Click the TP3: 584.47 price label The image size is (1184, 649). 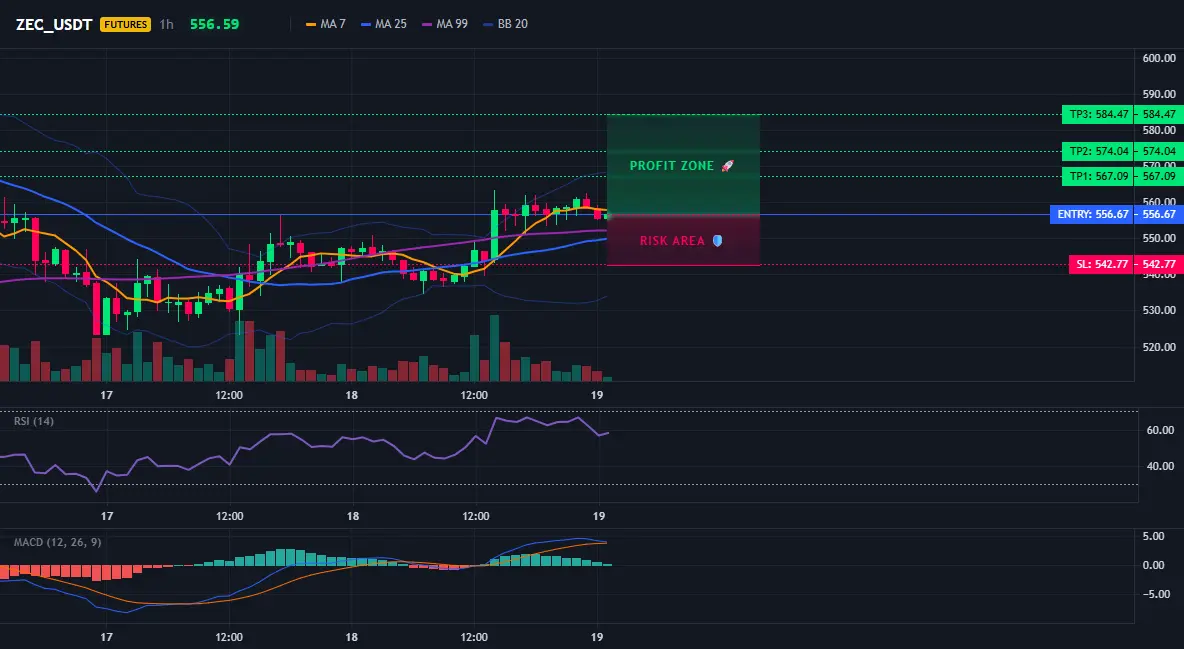click(x=1097, y=114)
